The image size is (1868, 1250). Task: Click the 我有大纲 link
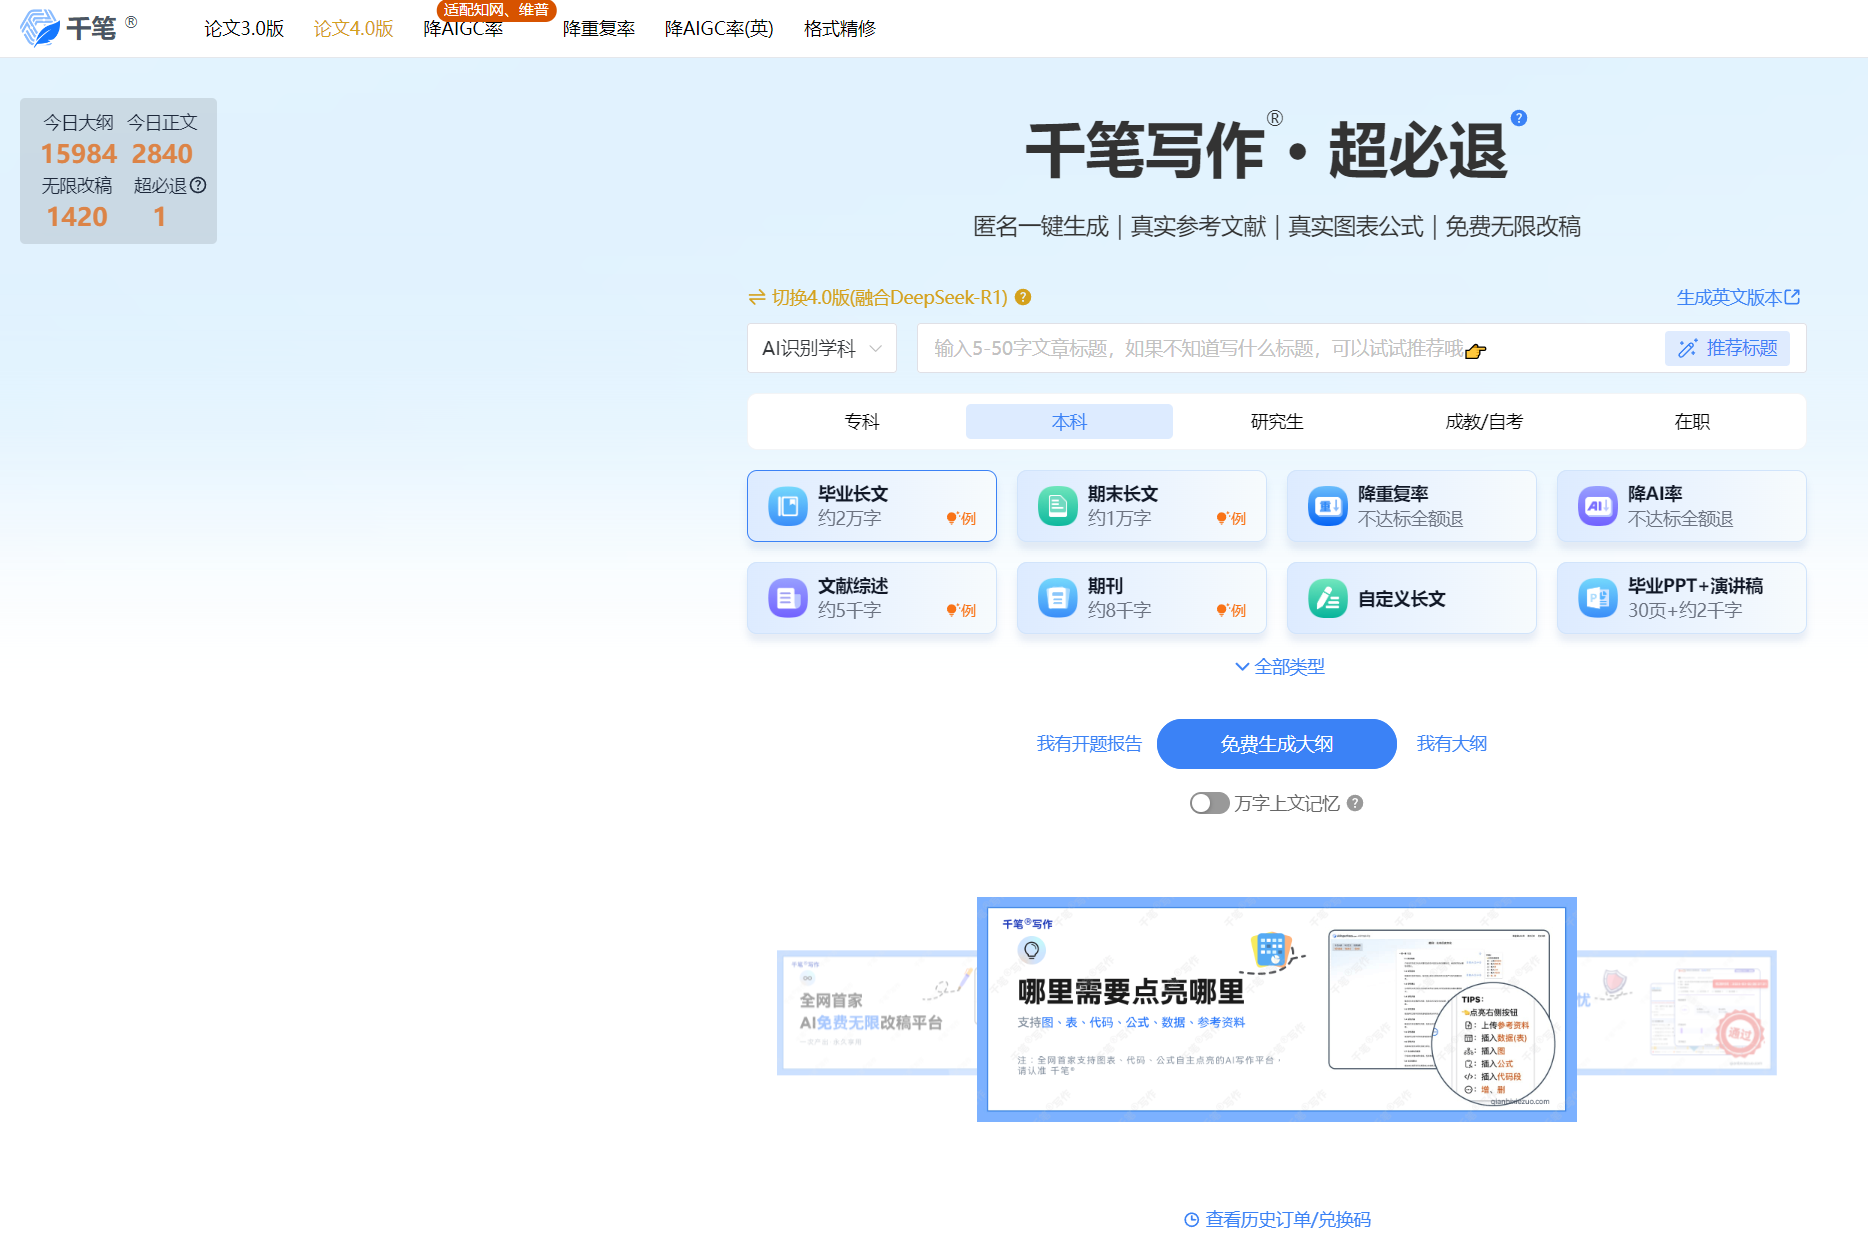tap(1451, 743)
